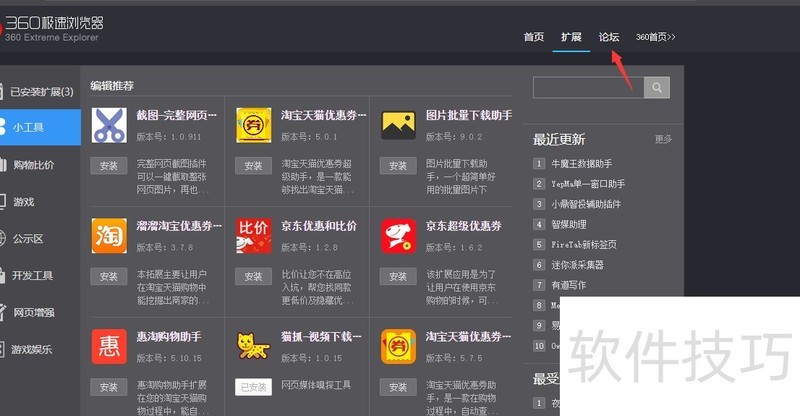Open the 论坛 tab
Viewport: 800px width, 416px height.
609,37
